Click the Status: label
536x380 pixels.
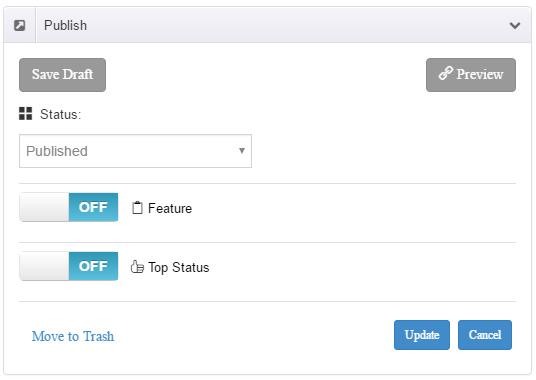pyautogui.click(x=61, y=114)
